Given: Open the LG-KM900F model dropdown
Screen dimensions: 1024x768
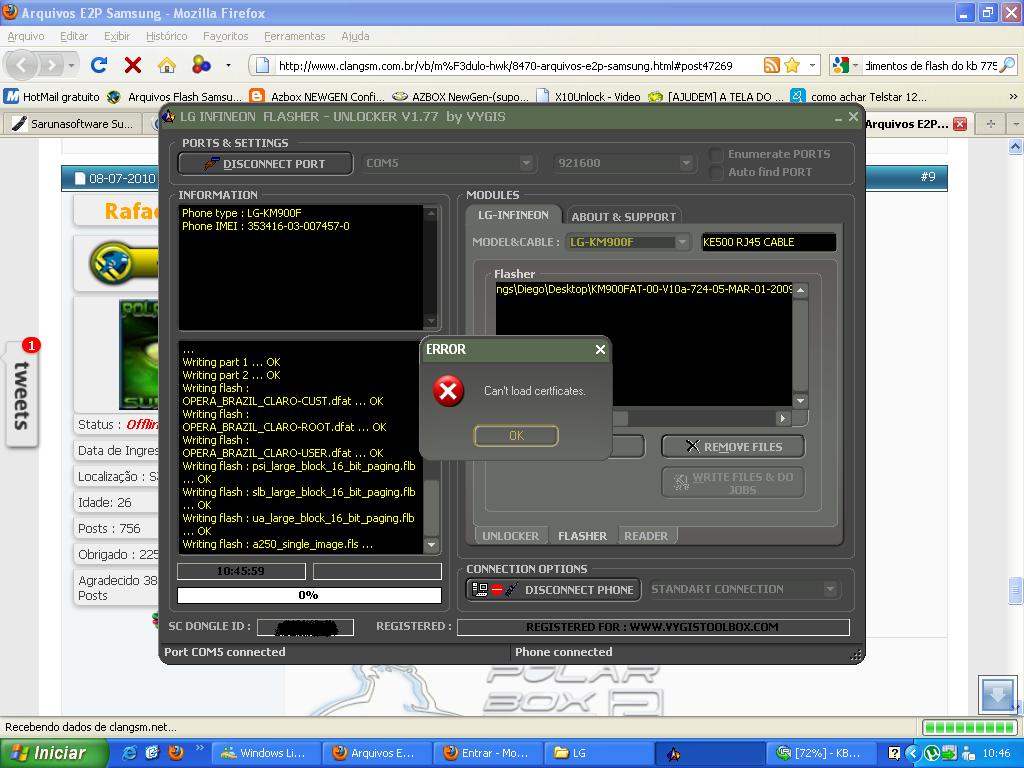Looking at the screenshot, I should point(682,242).
